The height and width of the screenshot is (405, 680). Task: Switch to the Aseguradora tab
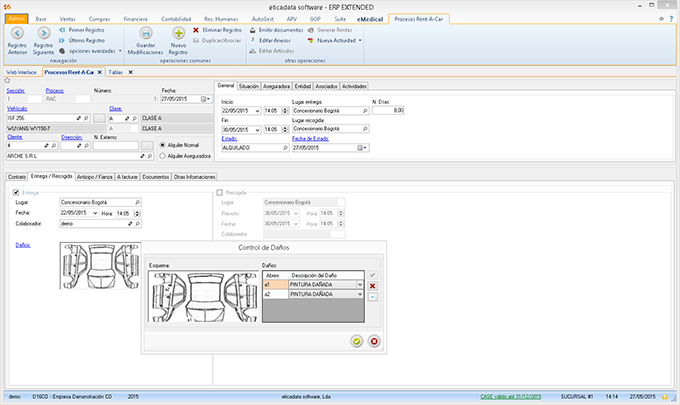point(278,86)
